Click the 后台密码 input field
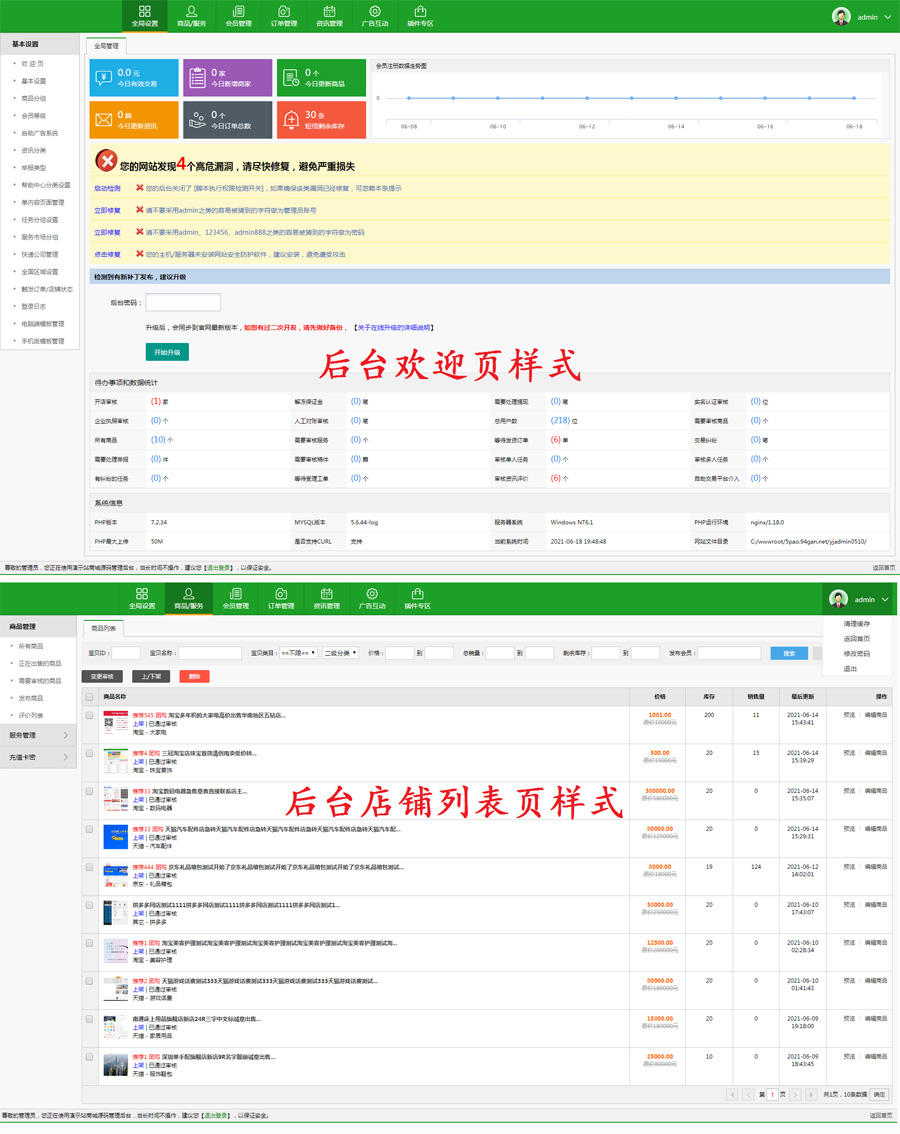 click(x=183, y=302)
